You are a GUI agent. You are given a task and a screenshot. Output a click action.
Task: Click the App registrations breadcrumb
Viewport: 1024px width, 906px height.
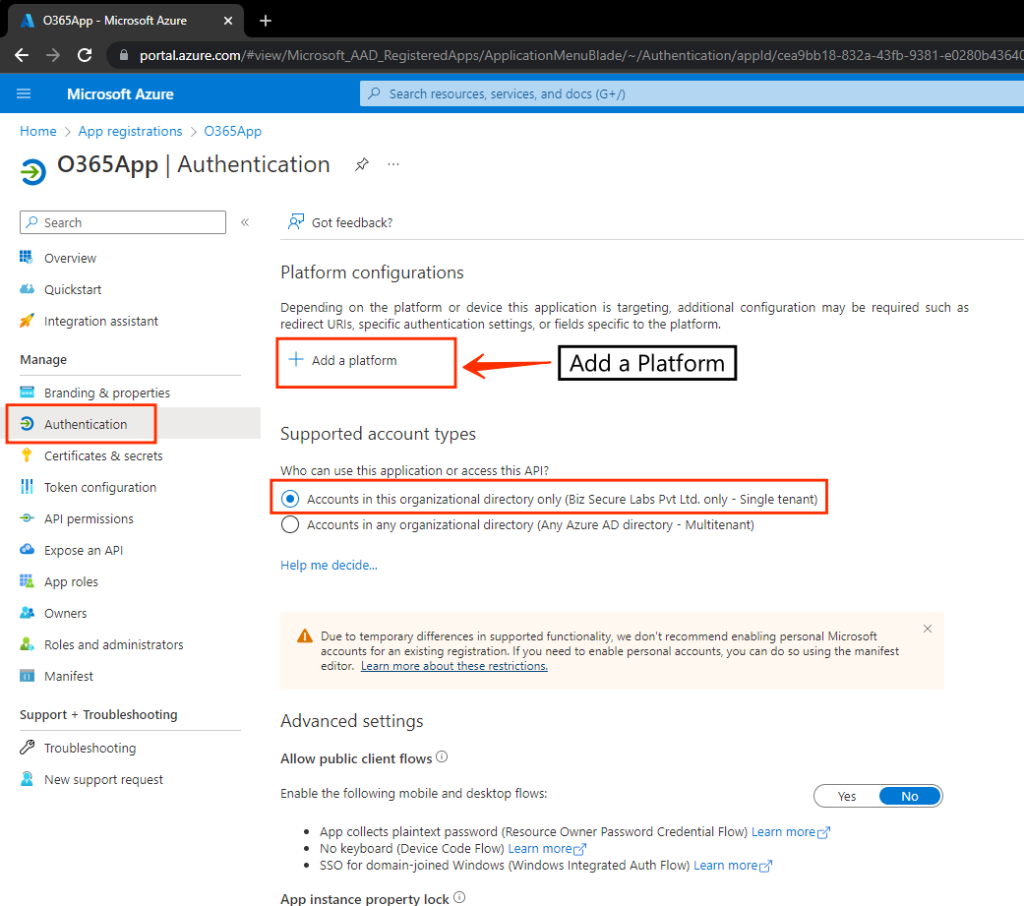tap(130, 131)
